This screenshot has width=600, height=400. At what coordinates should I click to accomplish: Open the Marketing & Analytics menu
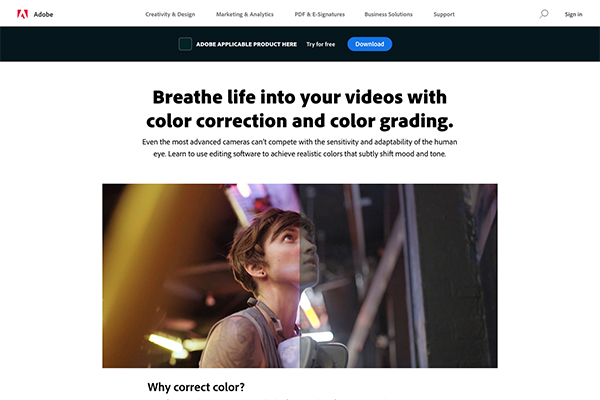click(x=245, y=14)
